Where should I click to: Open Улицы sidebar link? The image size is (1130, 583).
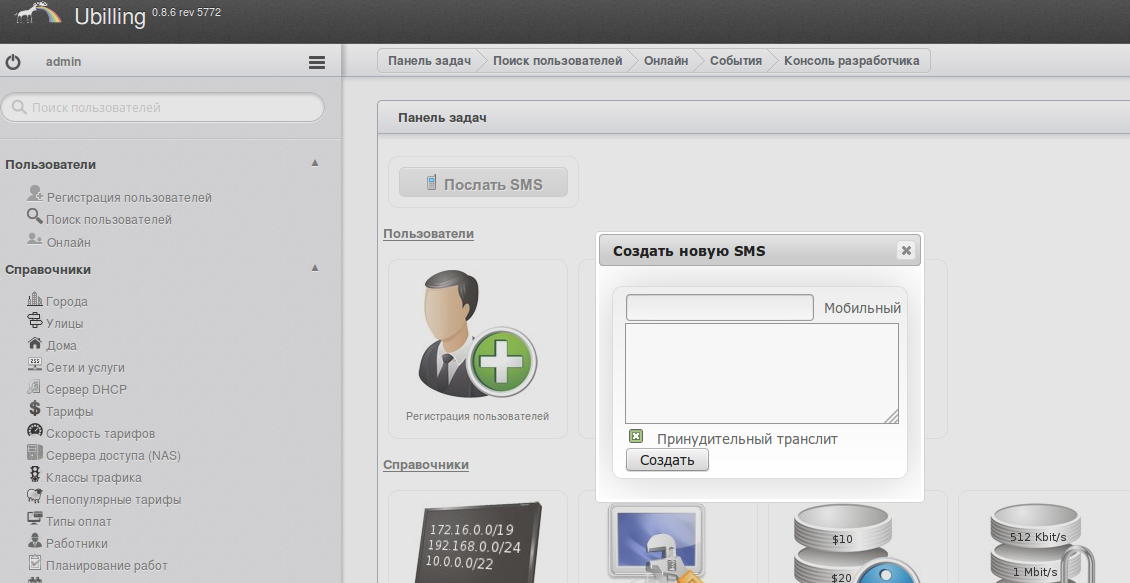(64, 324)
